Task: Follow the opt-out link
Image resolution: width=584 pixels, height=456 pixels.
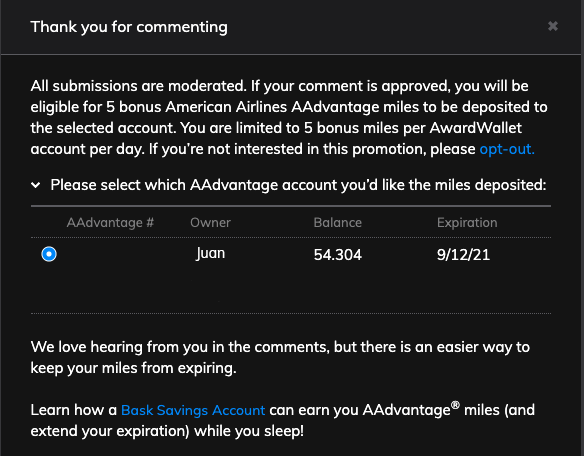Action: (507, 149)
